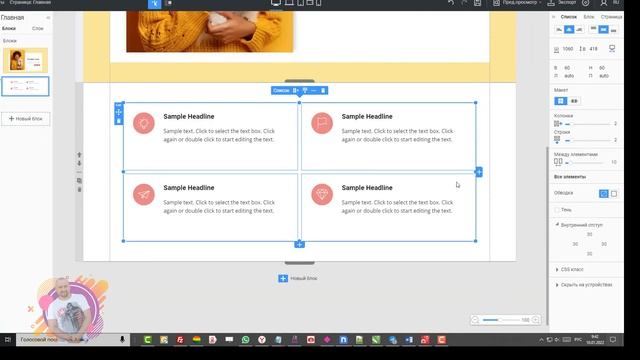Screen dimensions: 640x360
Task: Expand the Скрыть на устройствах section
Action: coord(584,285)
